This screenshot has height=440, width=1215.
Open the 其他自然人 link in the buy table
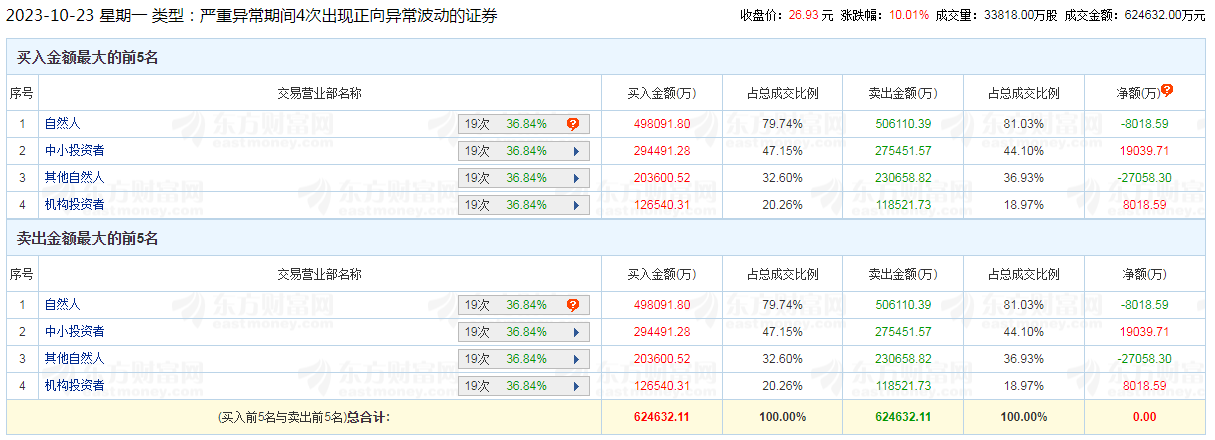[x=74, y=178]
